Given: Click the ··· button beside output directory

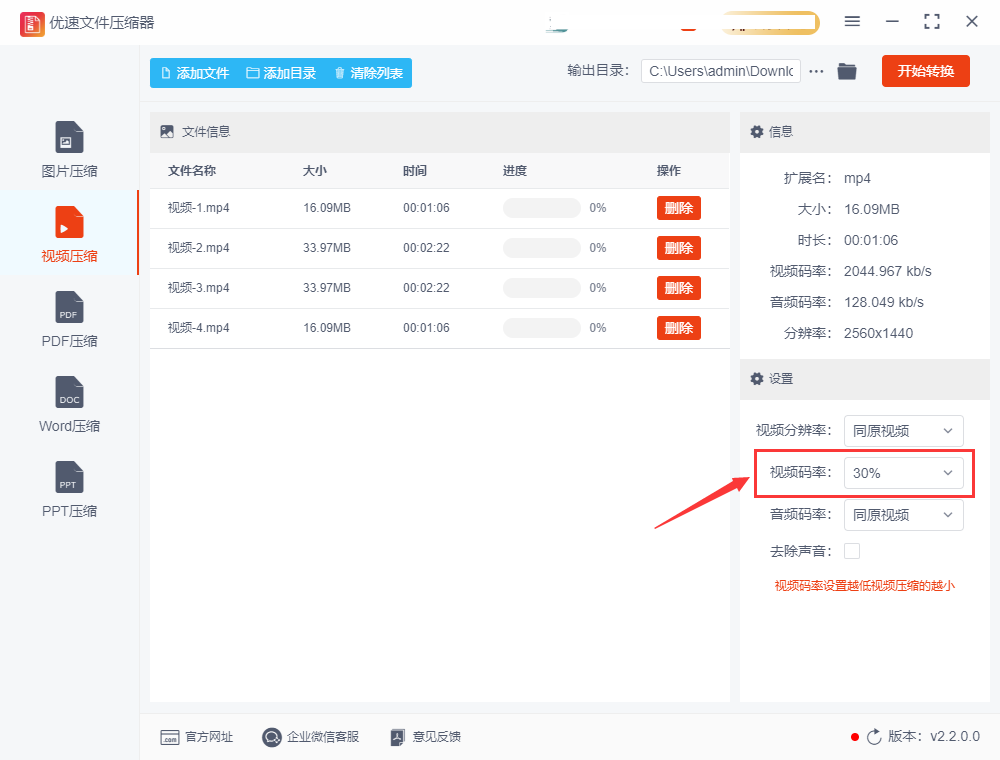Looking at the screenshot, I should coord(816,71).
